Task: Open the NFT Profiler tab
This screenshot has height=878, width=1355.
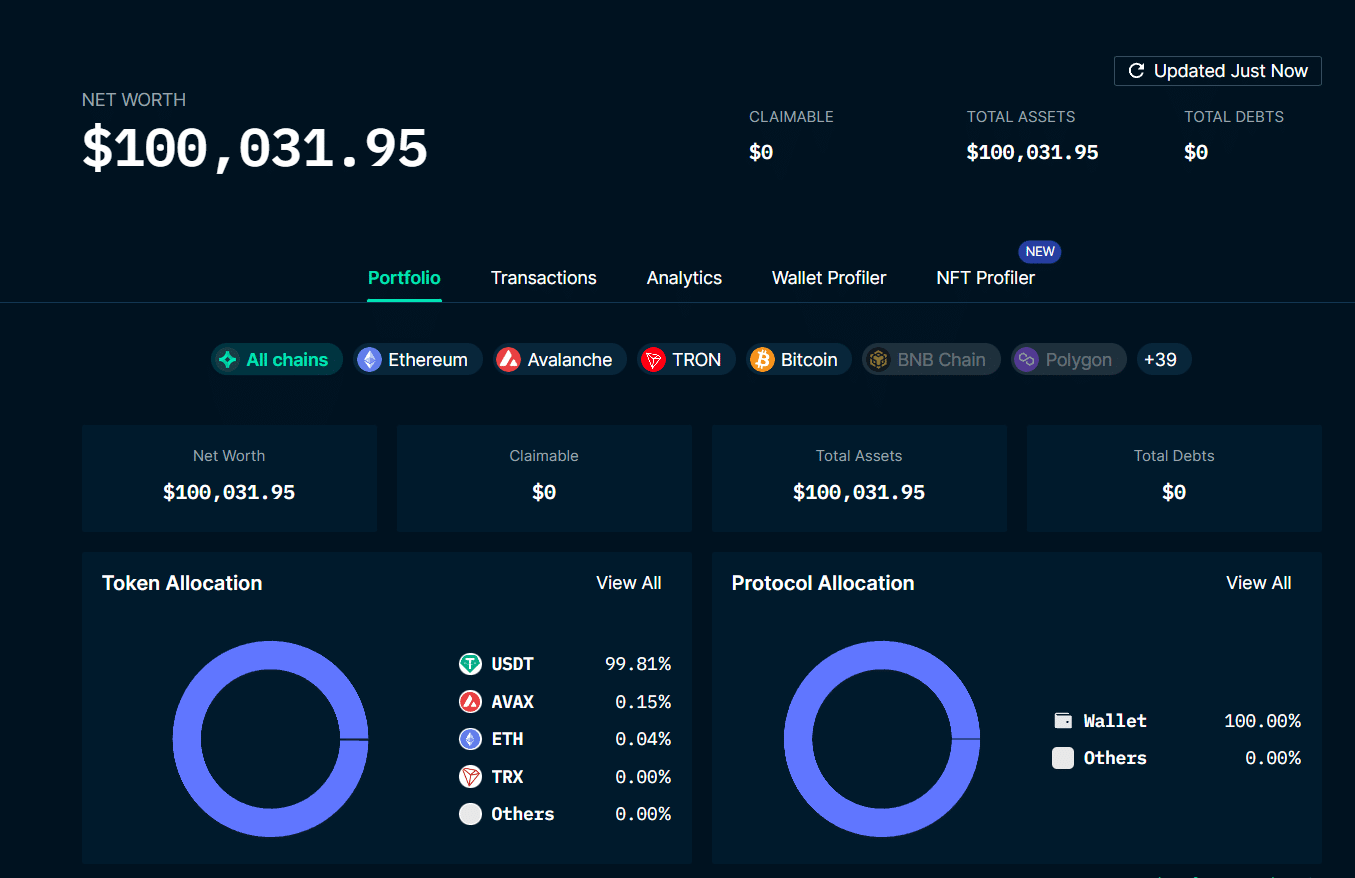Action: [x=985, y=278]
